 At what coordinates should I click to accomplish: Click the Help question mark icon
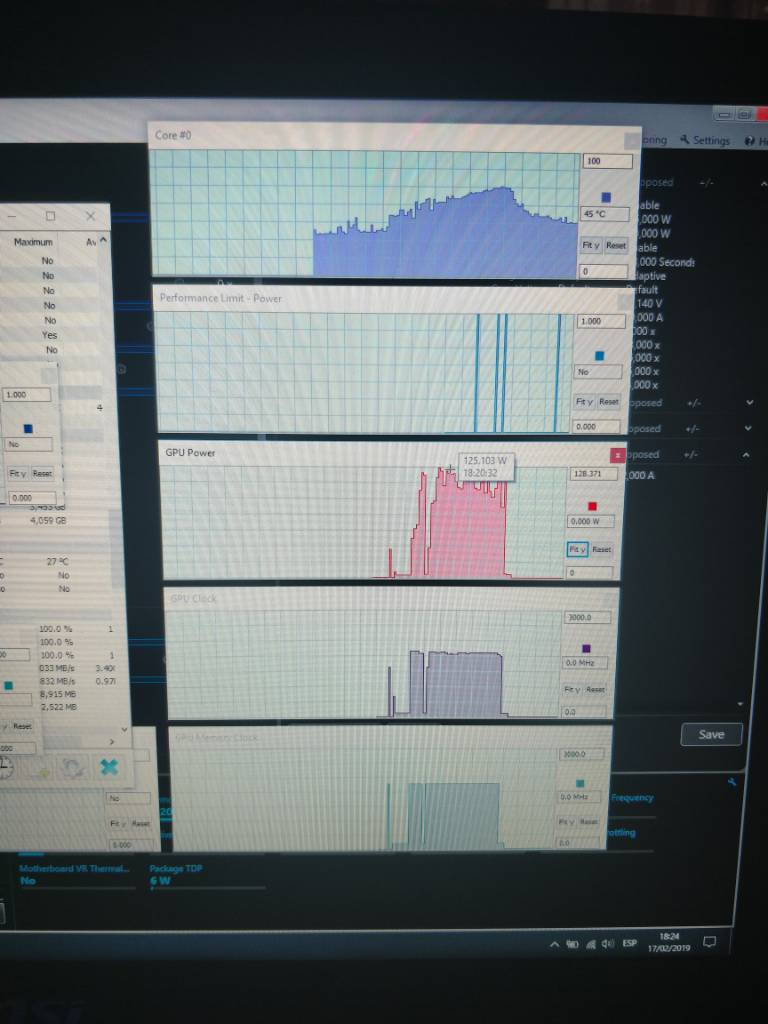click(x=749, y=141)
